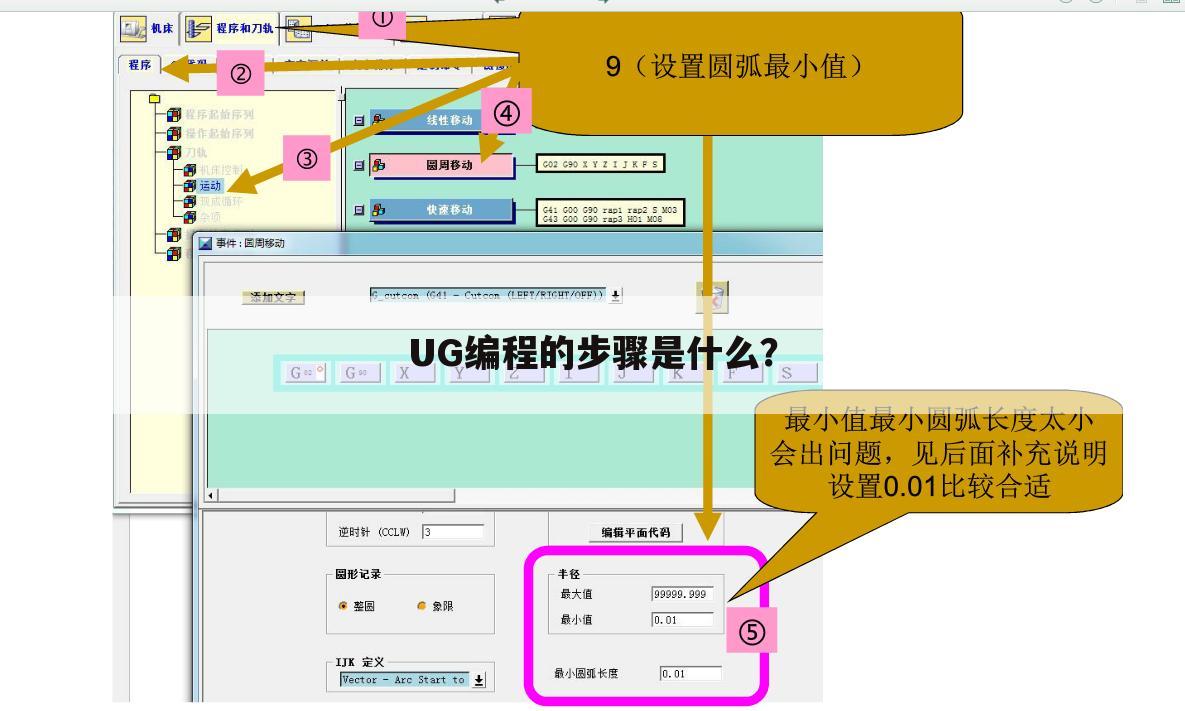Toggle the 快速移动 block expansion box
This screenshot has height=711, width=1185.
[x=359, y=209]
